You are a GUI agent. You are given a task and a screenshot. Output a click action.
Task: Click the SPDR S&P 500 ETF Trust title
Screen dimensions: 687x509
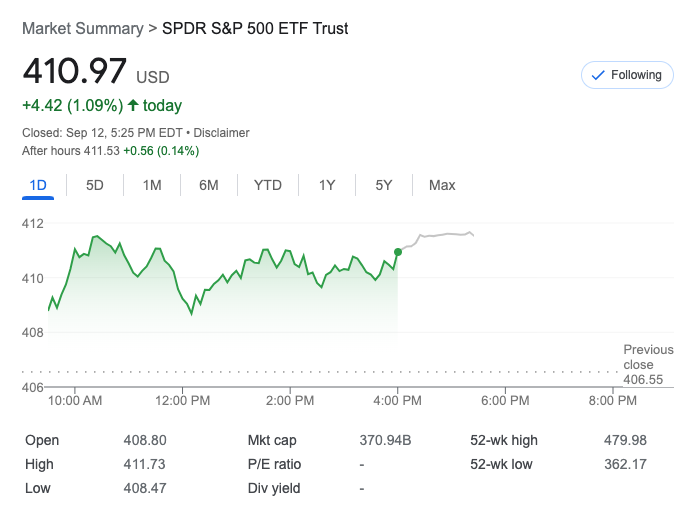pyautogui.click(x=255, y=29)
